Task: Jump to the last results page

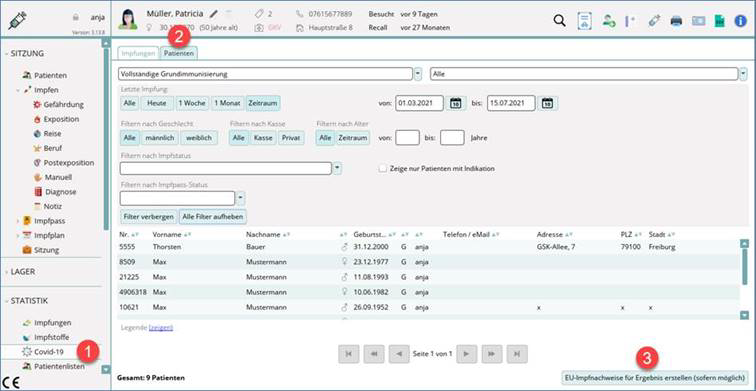Action: [x=517, y=354]
